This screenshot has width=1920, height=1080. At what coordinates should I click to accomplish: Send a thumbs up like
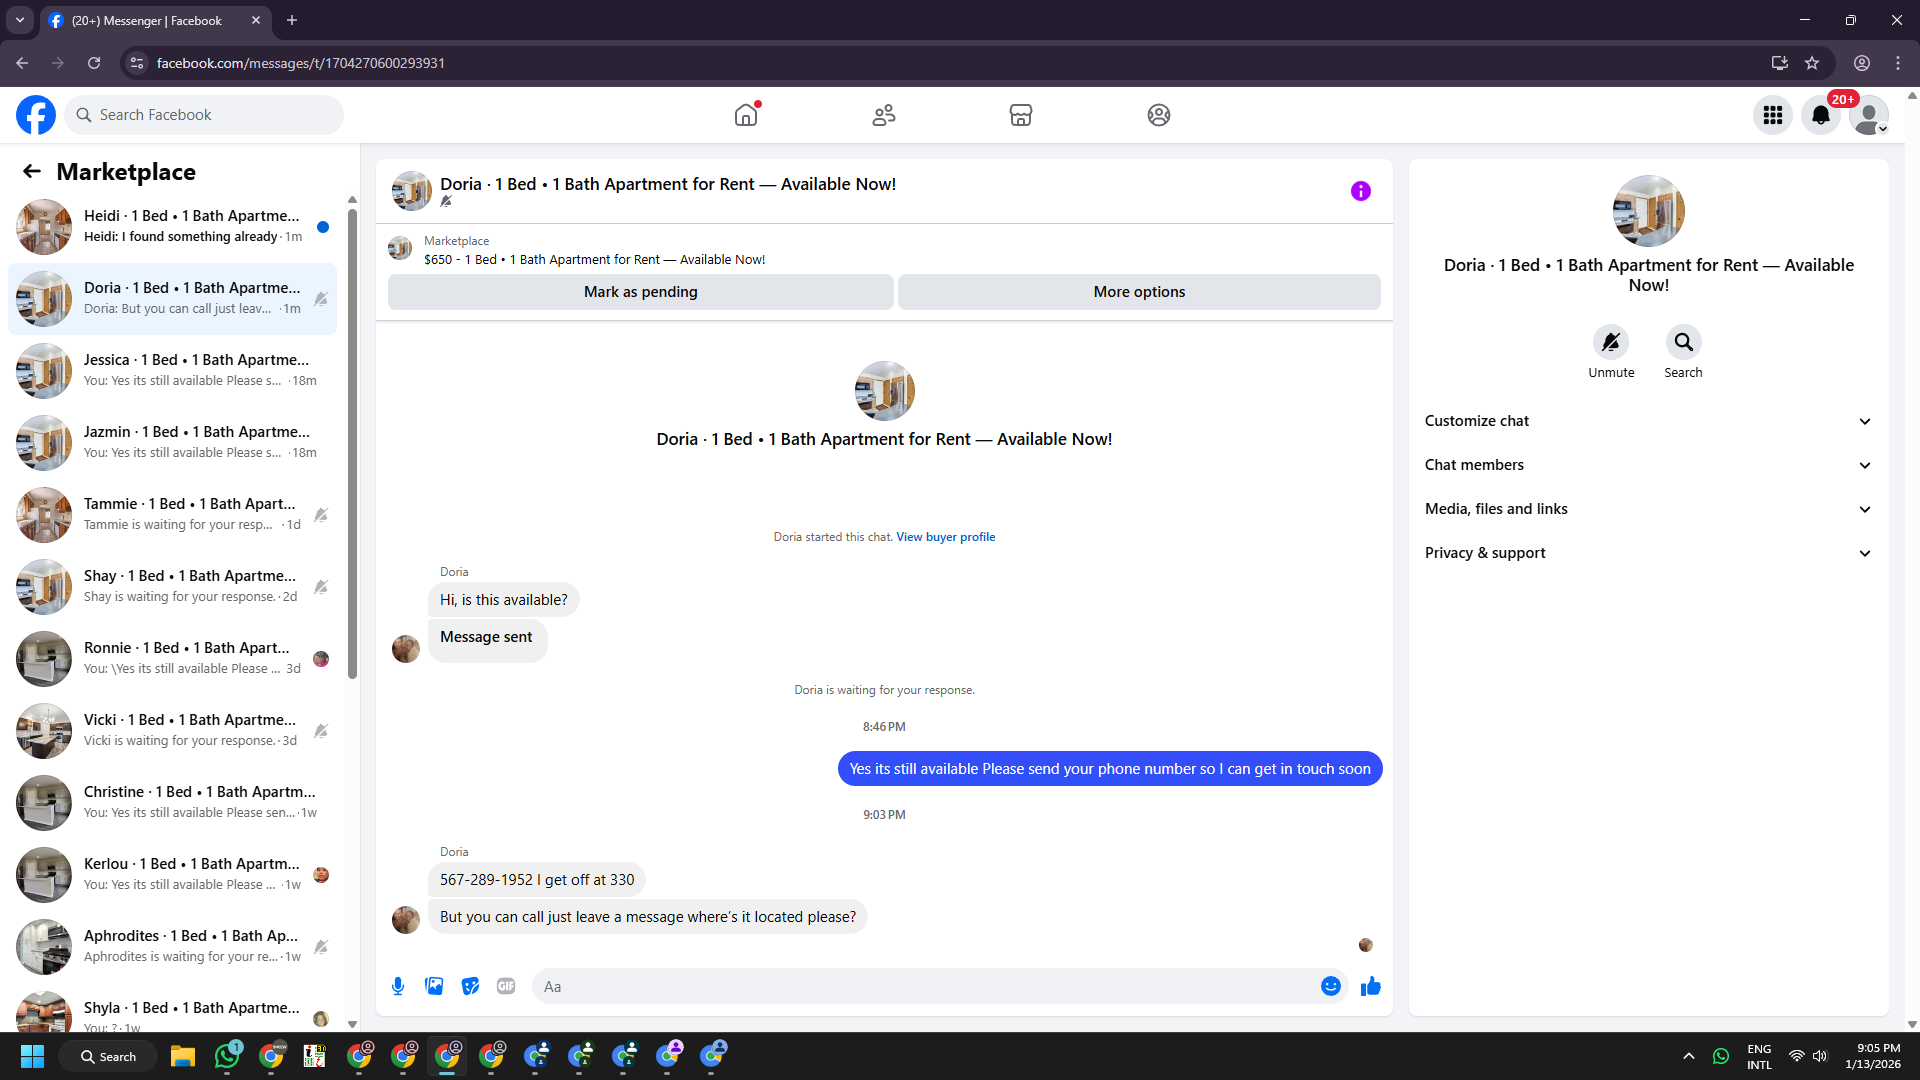tap(1370, 986)
